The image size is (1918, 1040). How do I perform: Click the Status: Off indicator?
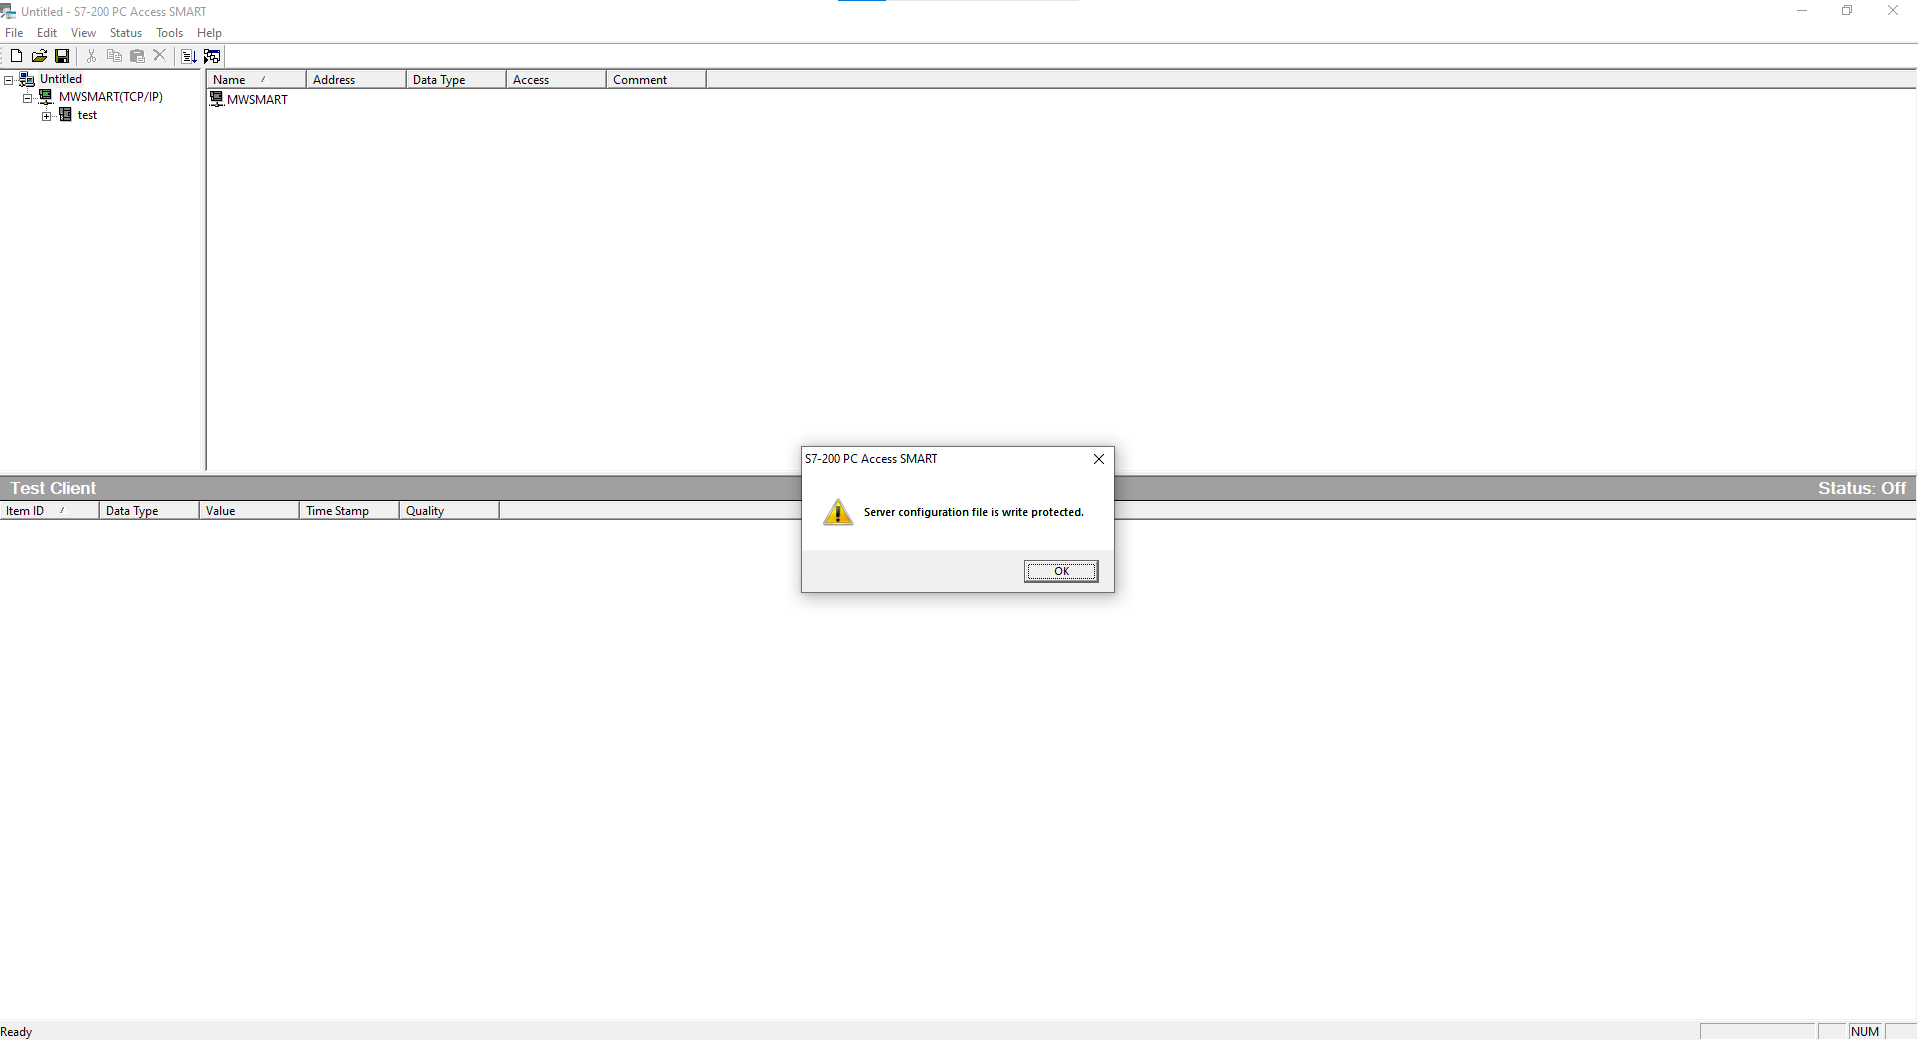[x=1862, y=488]
